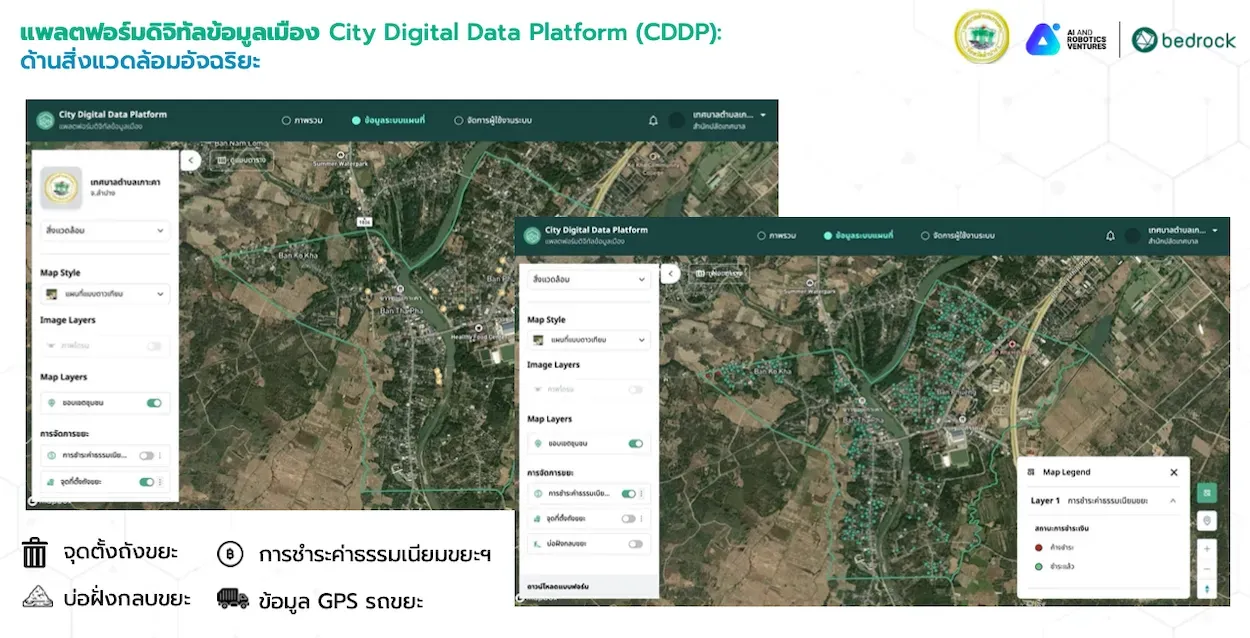
Task: Click the municipal seal logo at slide top
Action: pyautogui.click(x=981, y=38)
